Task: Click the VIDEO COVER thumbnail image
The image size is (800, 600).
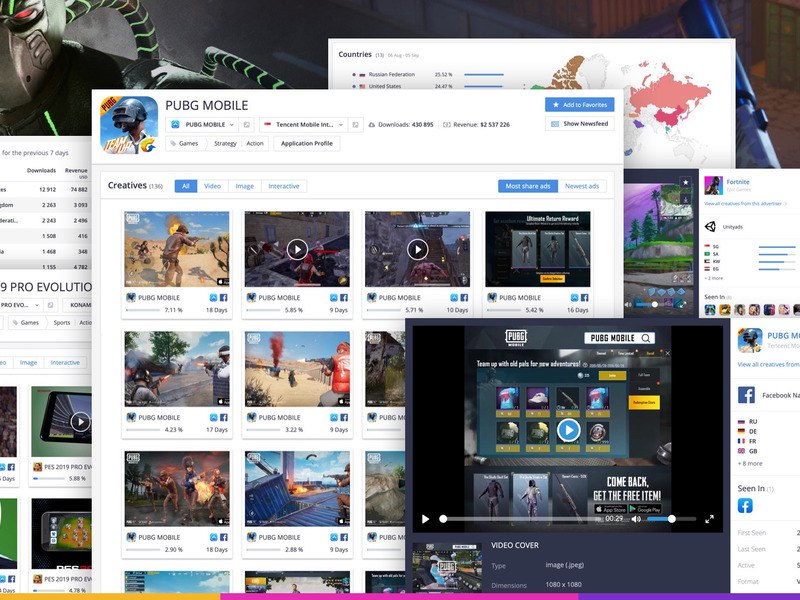Action: point(447,567)
